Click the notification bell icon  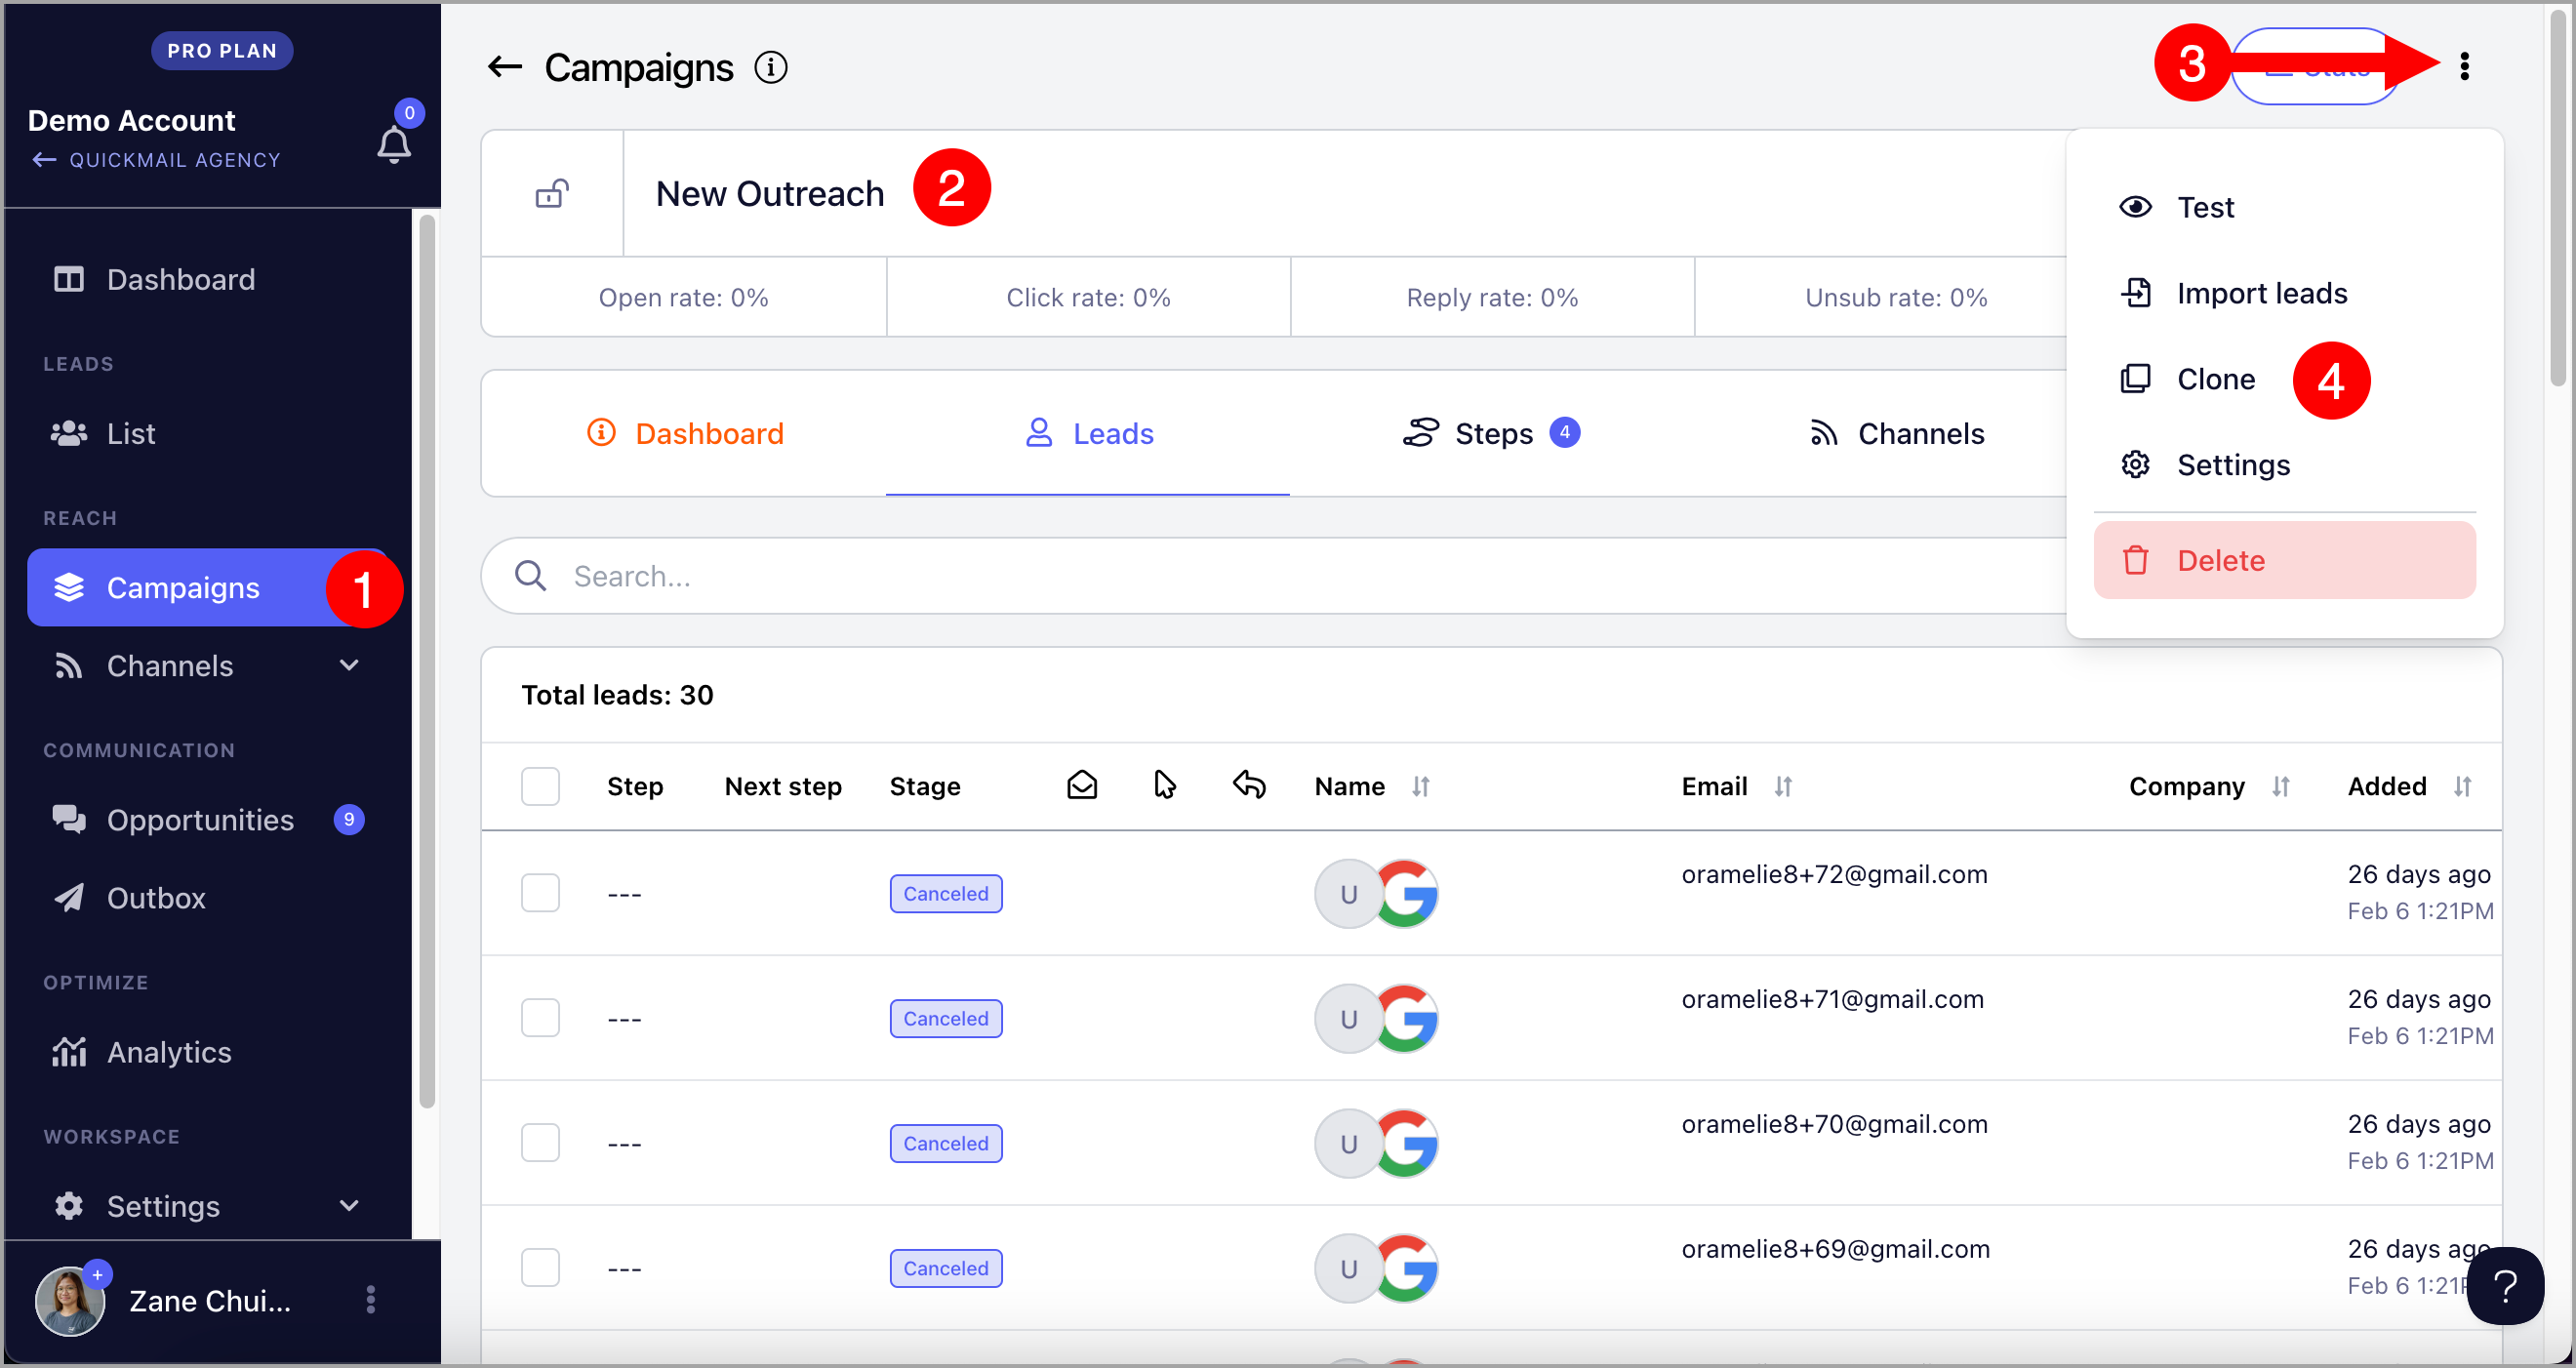394,146
